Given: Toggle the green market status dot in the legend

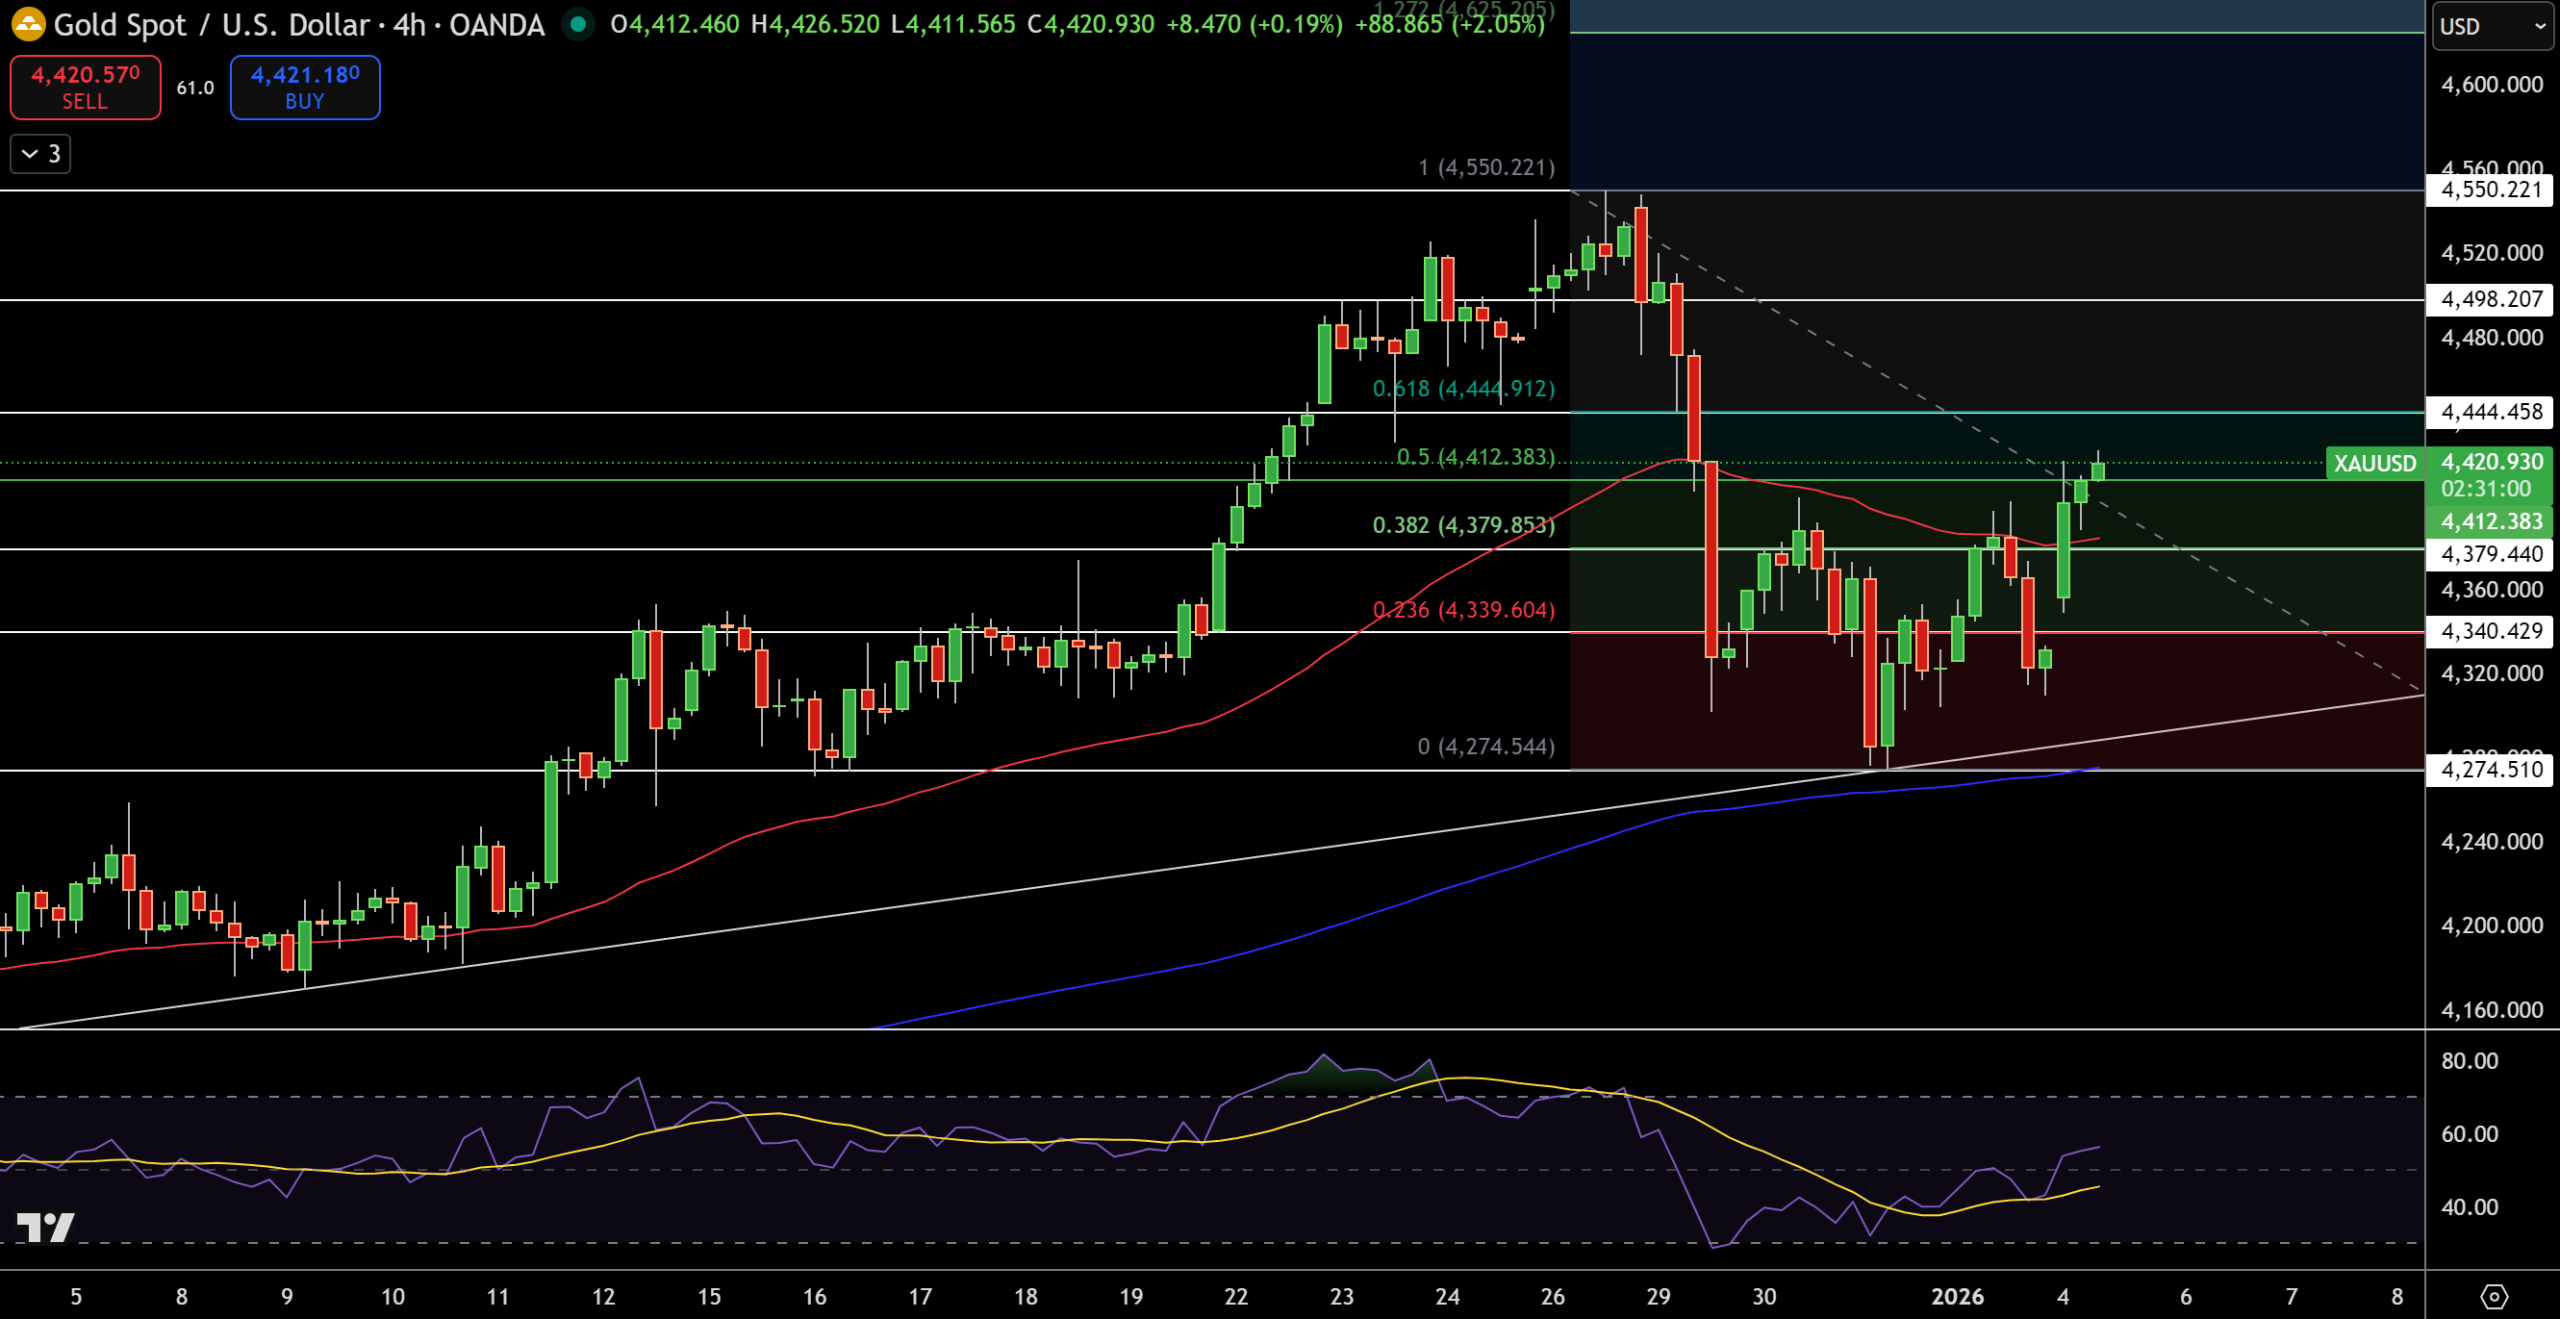Looking at the screenshot, I should pos(576,24).
